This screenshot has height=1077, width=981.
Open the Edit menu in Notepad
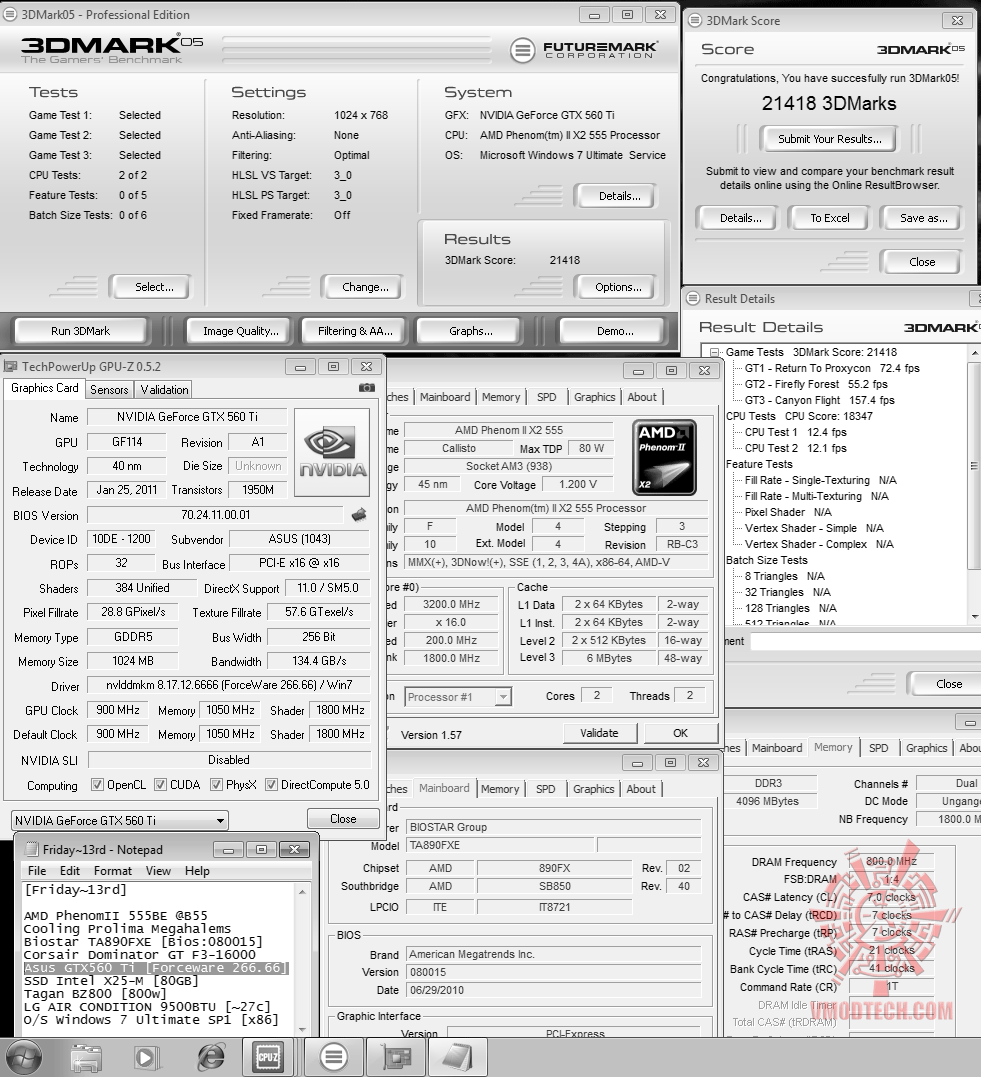click(70, 870)
